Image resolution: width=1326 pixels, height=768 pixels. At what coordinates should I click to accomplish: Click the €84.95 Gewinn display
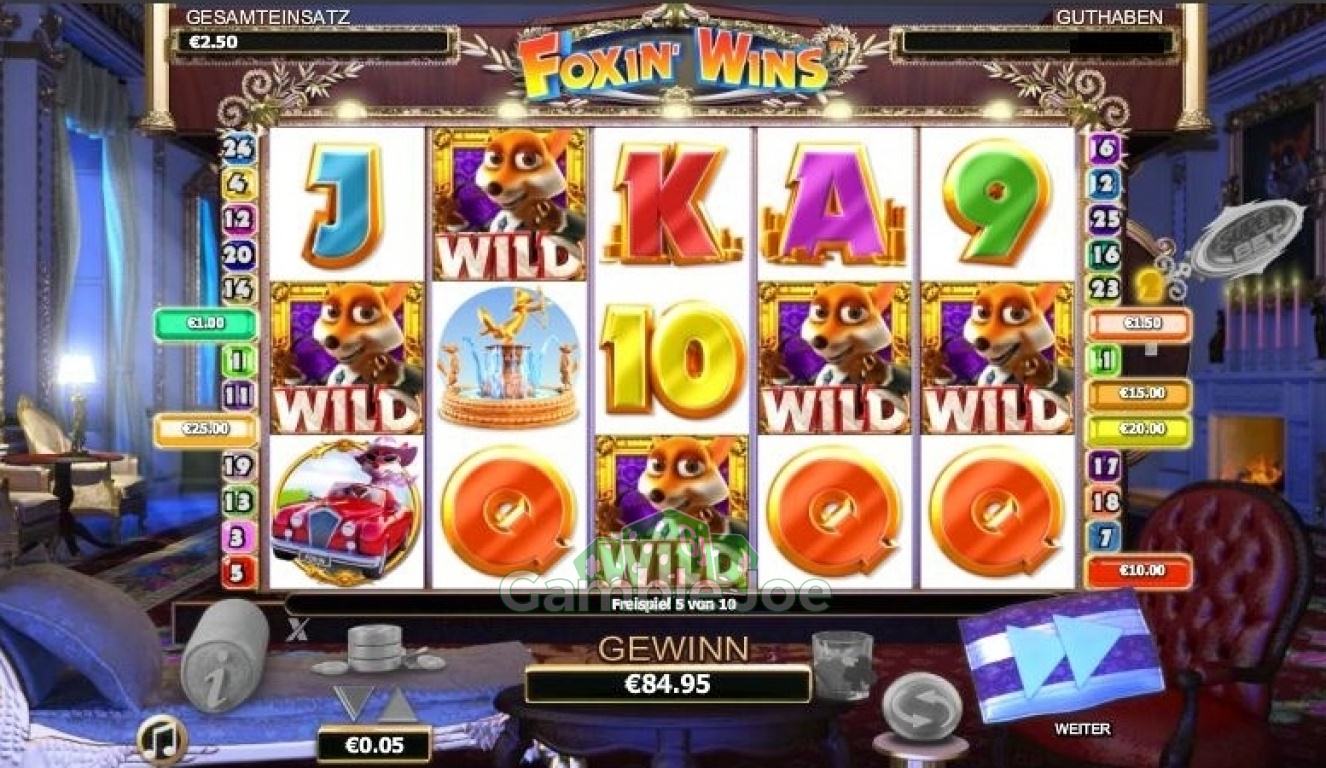click(x=667, y=684)
